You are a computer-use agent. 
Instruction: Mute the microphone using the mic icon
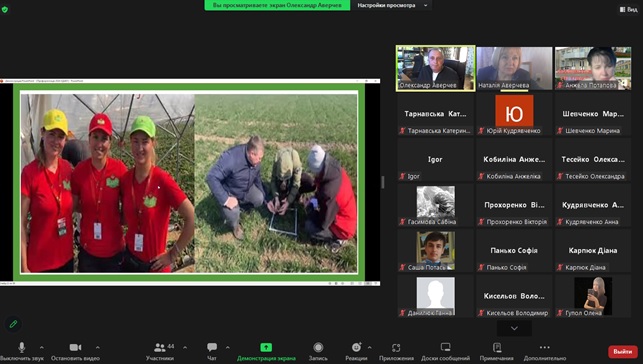[22, 347]
